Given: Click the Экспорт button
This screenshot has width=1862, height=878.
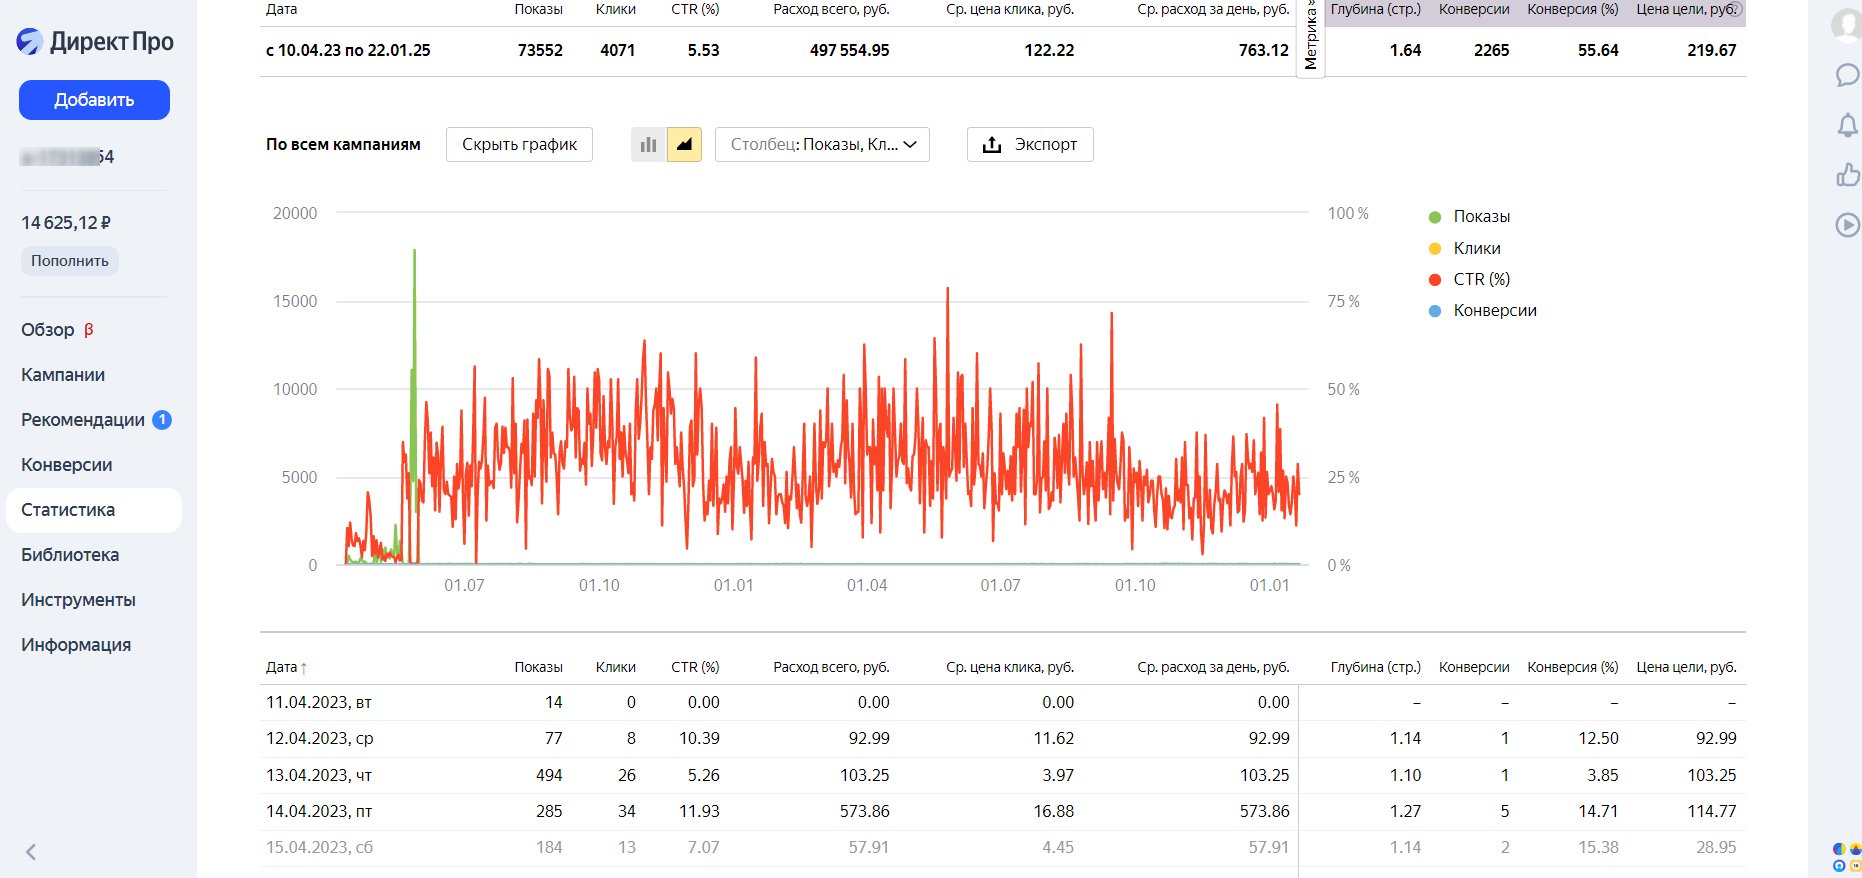Looking at the screenshot, I should [x=1030, y=145].
